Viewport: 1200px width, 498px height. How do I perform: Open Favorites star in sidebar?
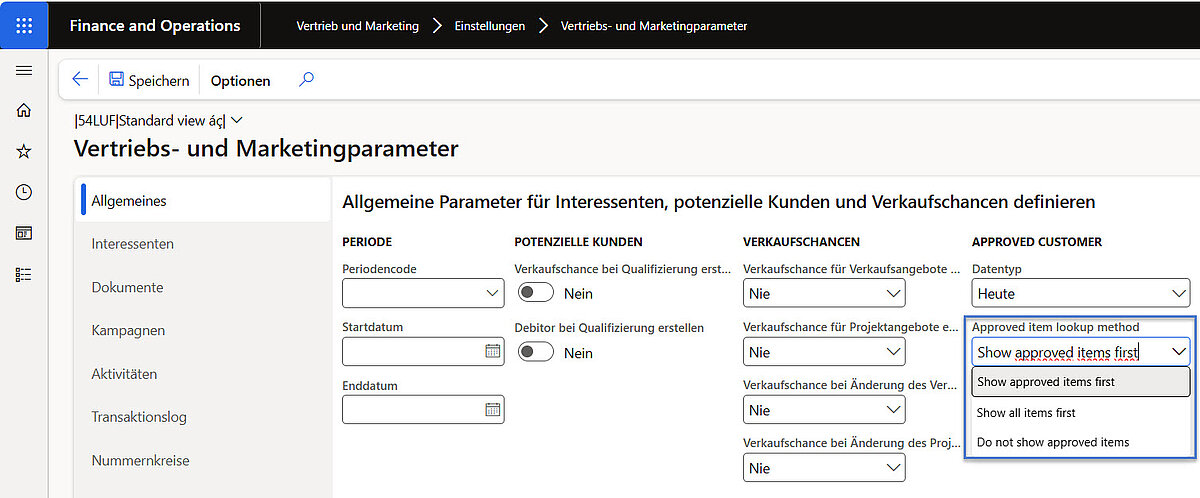(24, 152)
